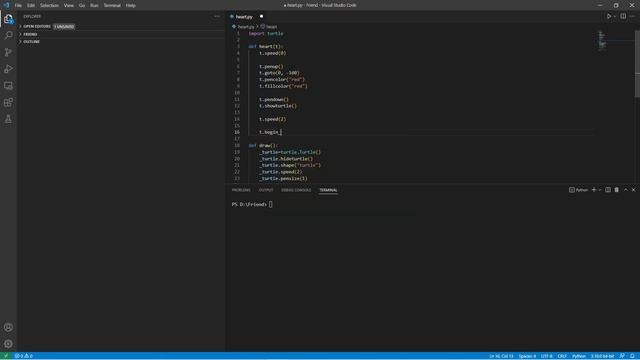Maximize the panel with chevron up
Screen dimensions: 640x360
pos(626,190)
